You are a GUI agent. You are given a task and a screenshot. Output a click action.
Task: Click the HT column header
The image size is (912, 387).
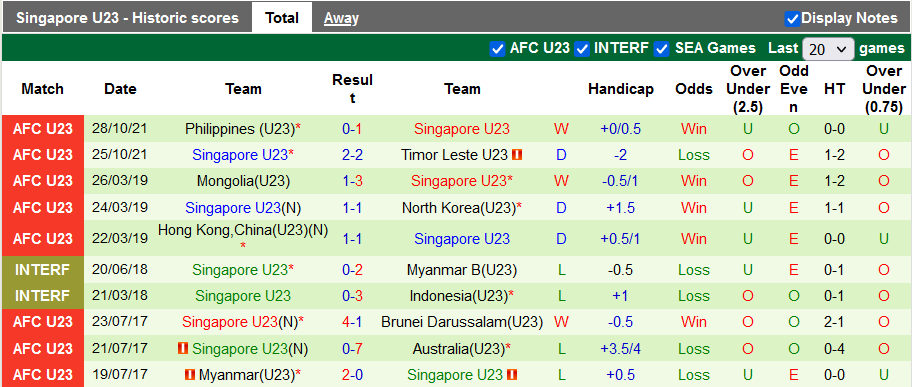[835, 89]
